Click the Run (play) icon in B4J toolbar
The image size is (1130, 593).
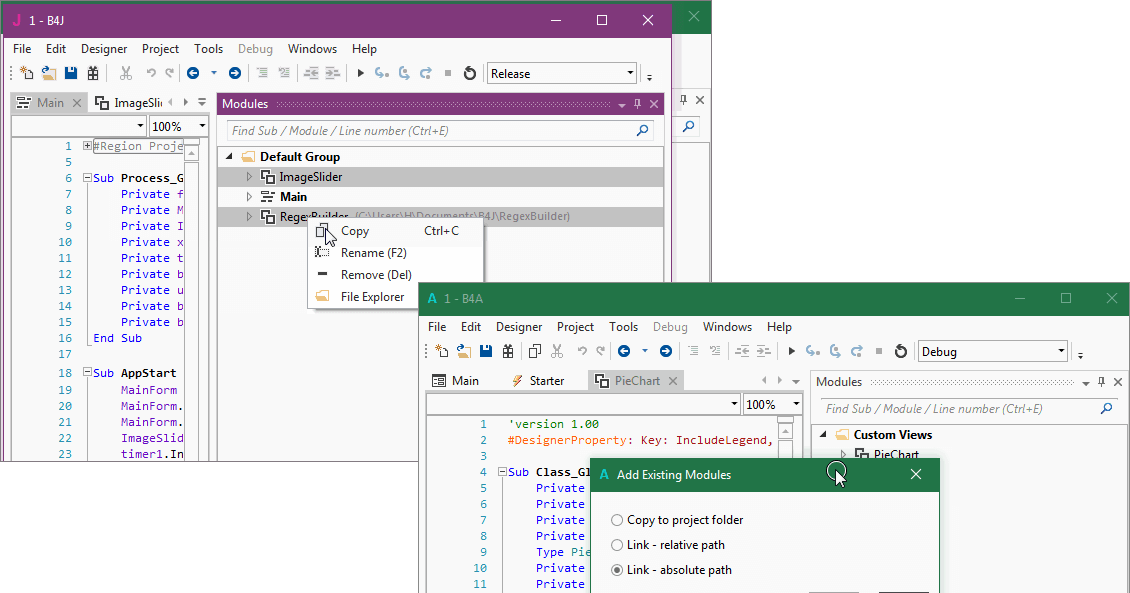pyautogui.click(x=361, y=73)
